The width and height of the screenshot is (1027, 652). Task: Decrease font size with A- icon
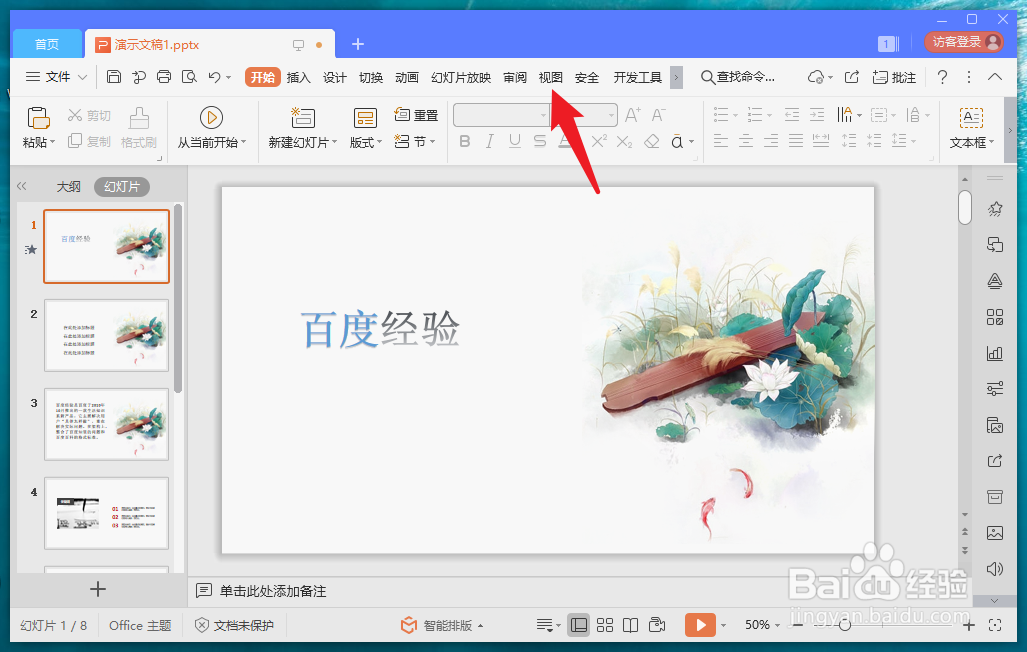[658, 115]
